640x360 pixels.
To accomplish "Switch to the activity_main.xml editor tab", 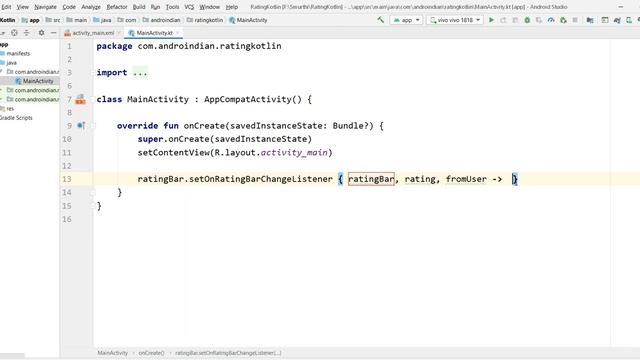I will click(93, 33).
